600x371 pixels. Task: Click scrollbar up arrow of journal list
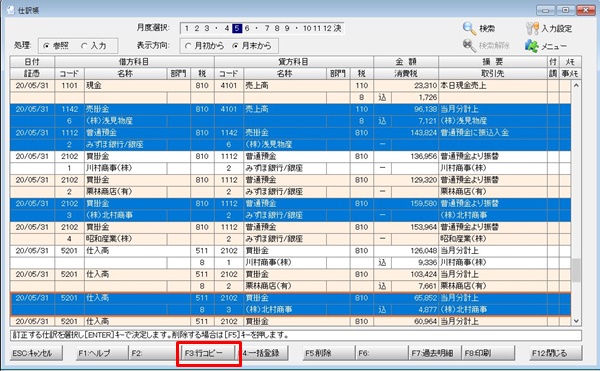pyautogui.click(x=576, y=86)
